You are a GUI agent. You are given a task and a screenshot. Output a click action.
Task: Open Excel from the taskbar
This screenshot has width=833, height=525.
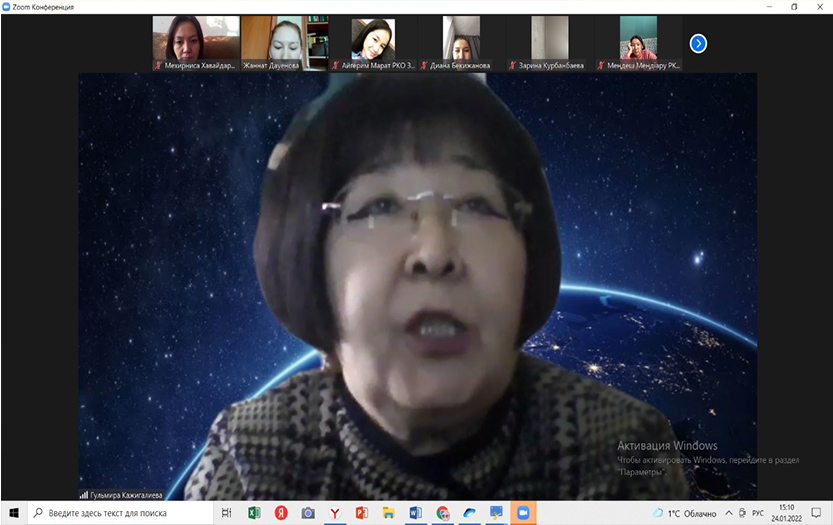pyautogui.click(x=254, y=513)
